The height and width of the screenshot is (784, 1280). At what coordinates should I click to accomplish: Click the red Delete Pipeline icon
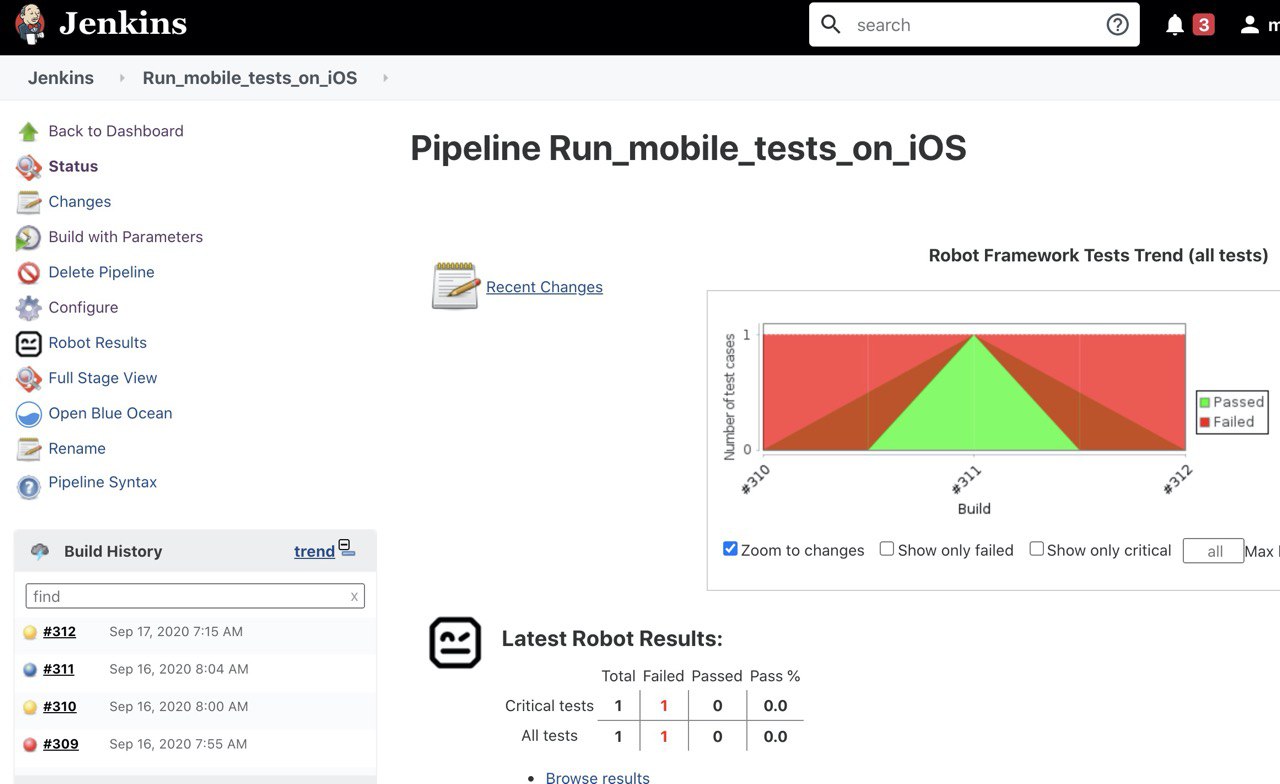[x=29, y=273]
